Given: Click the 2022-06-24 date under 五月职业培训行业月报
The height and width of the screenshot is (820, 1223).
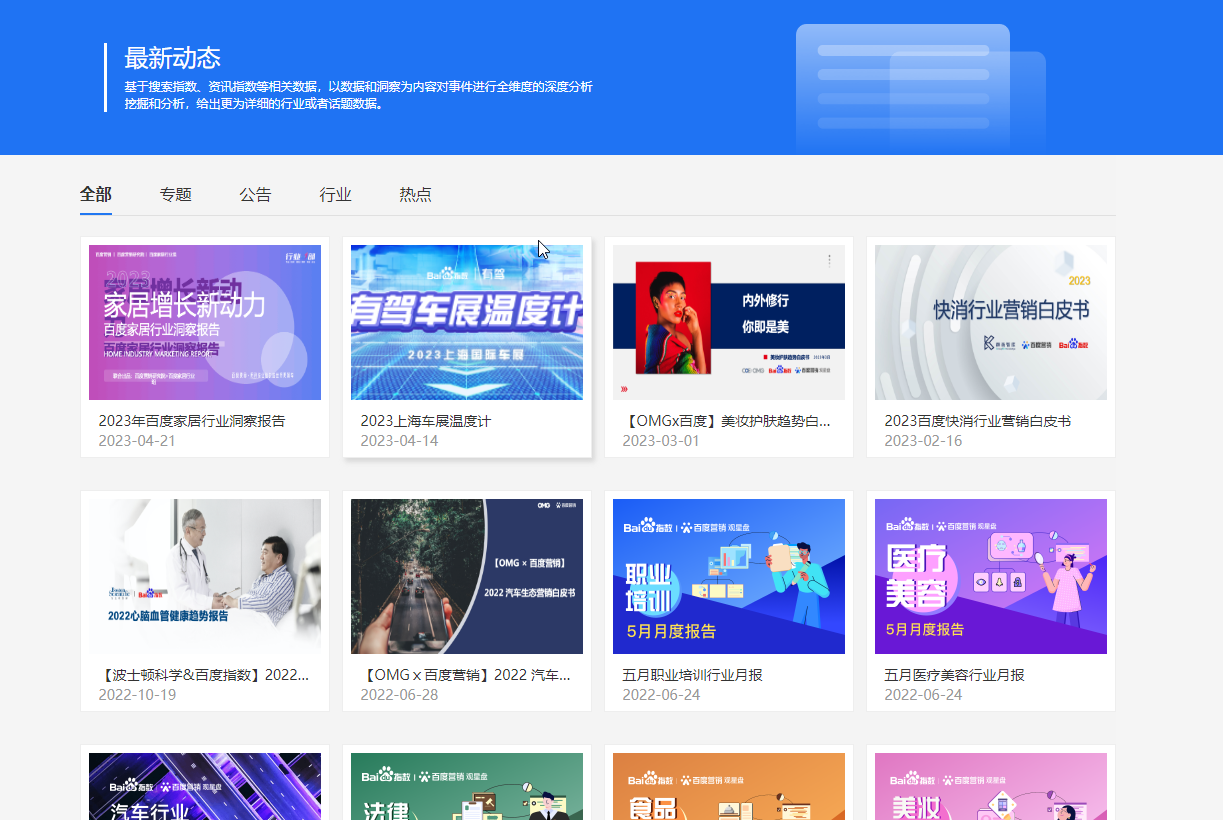Looking at the screenshot, I should (x=661, y=695).
